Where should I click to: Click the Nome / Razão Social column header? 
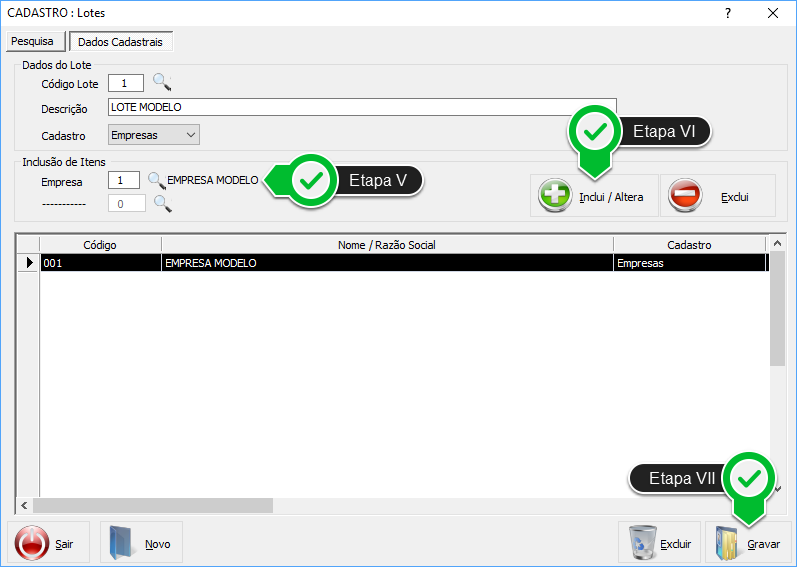pyautogui.click(x=387, y=244)
